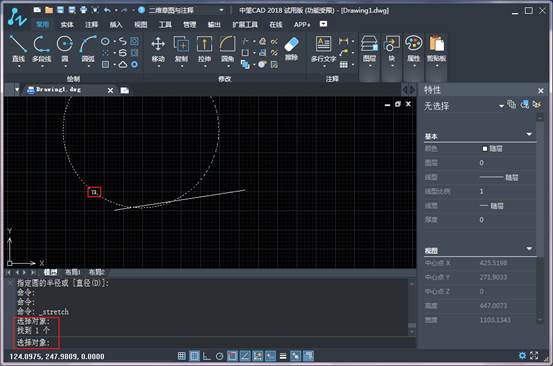Collapse the 基本 properties section

tap(529, 134)
